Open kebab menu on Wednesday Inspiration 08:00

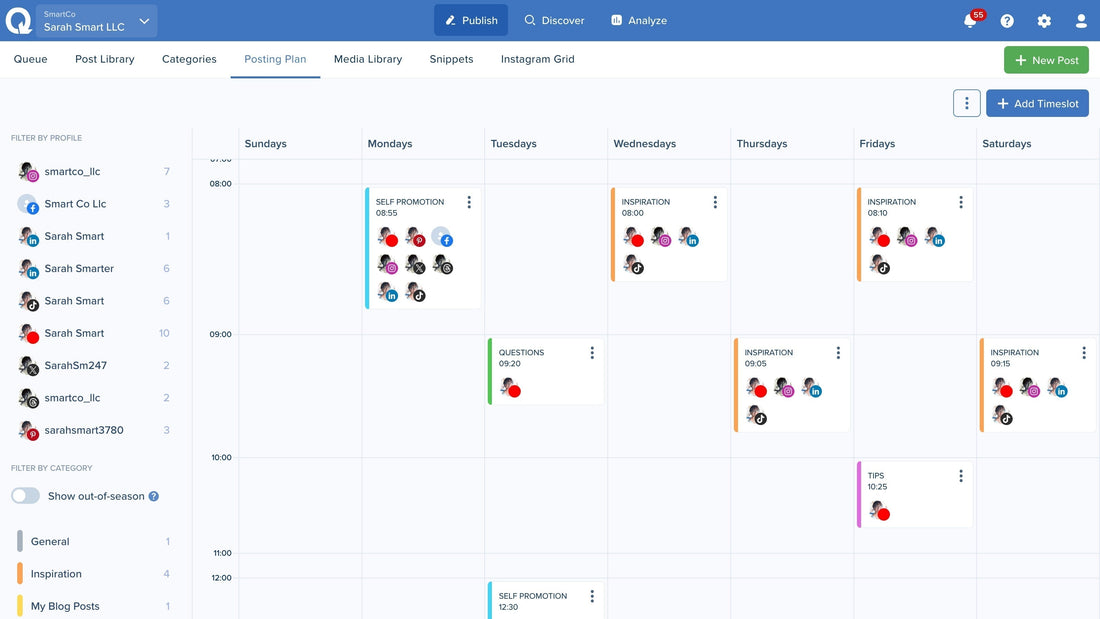tap(715, 202)
